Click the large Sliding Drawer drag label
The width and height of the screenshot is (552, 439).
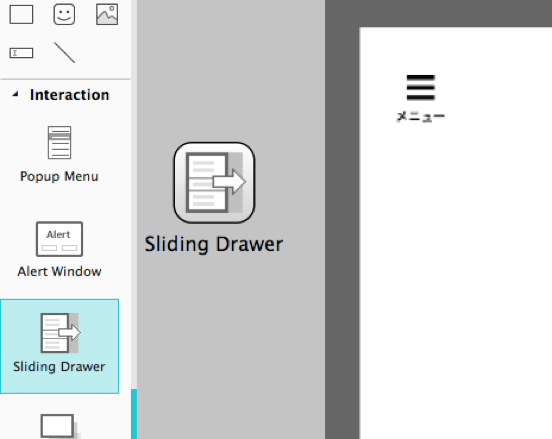coord(214,244)
